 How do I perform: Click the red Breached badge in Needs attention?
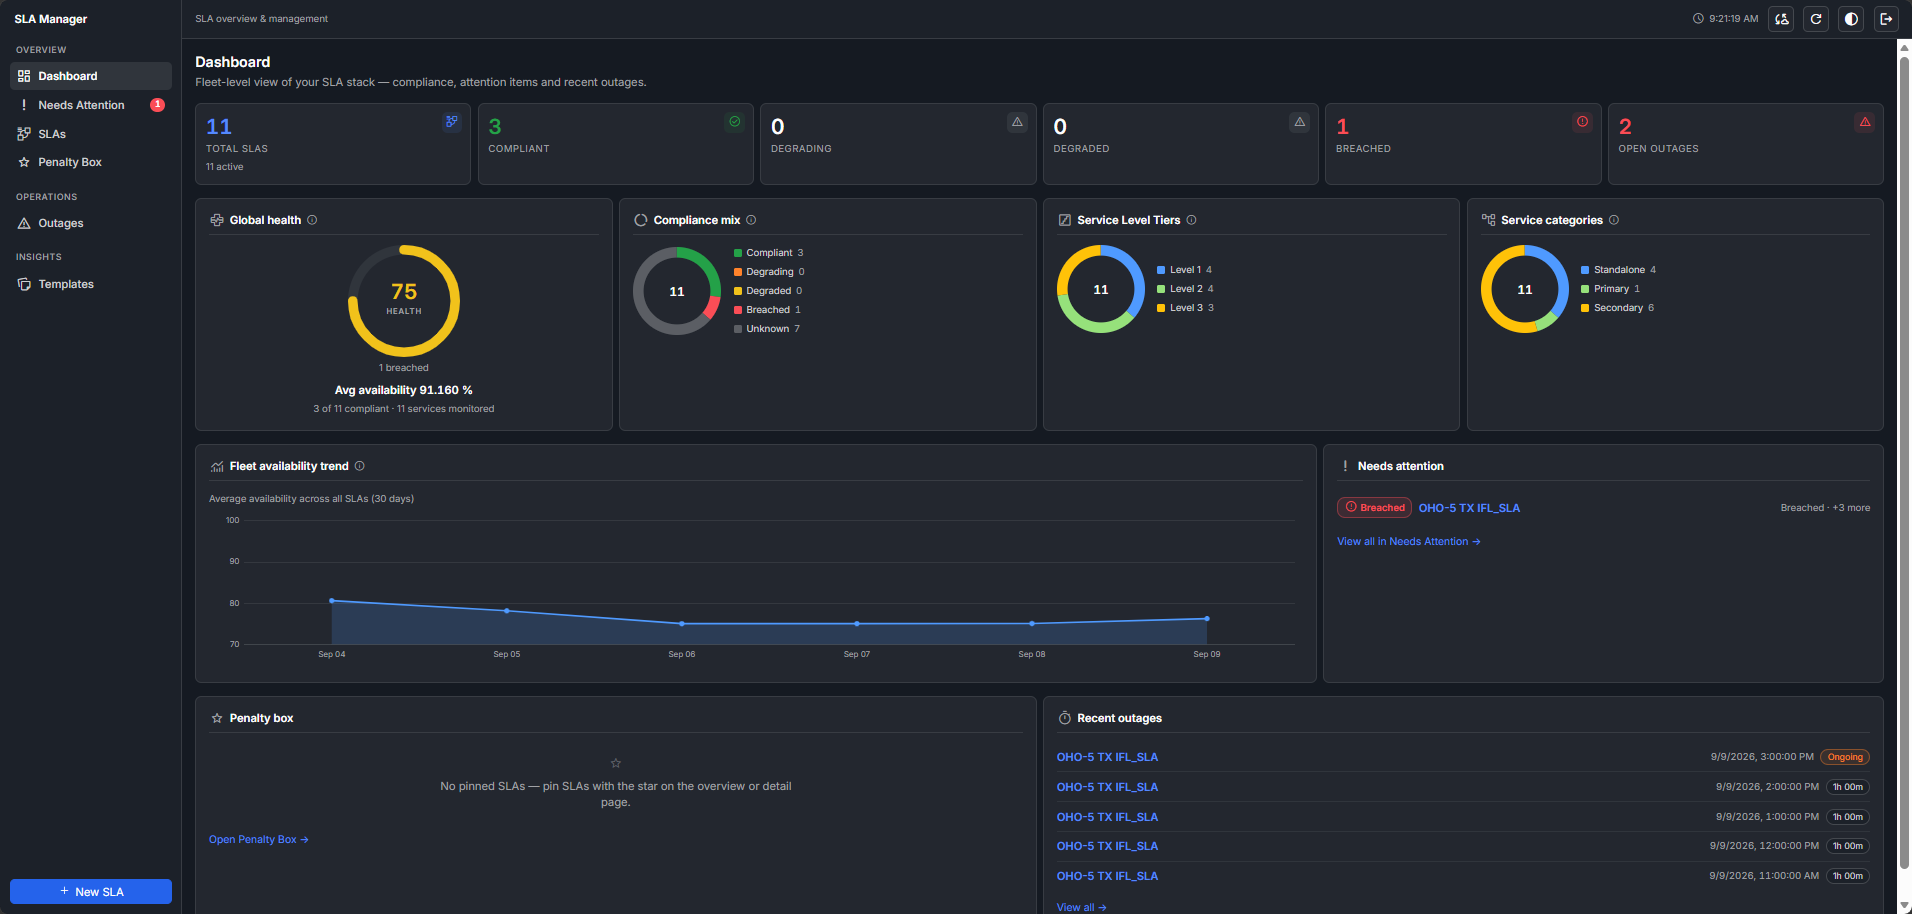(1375, 508)
